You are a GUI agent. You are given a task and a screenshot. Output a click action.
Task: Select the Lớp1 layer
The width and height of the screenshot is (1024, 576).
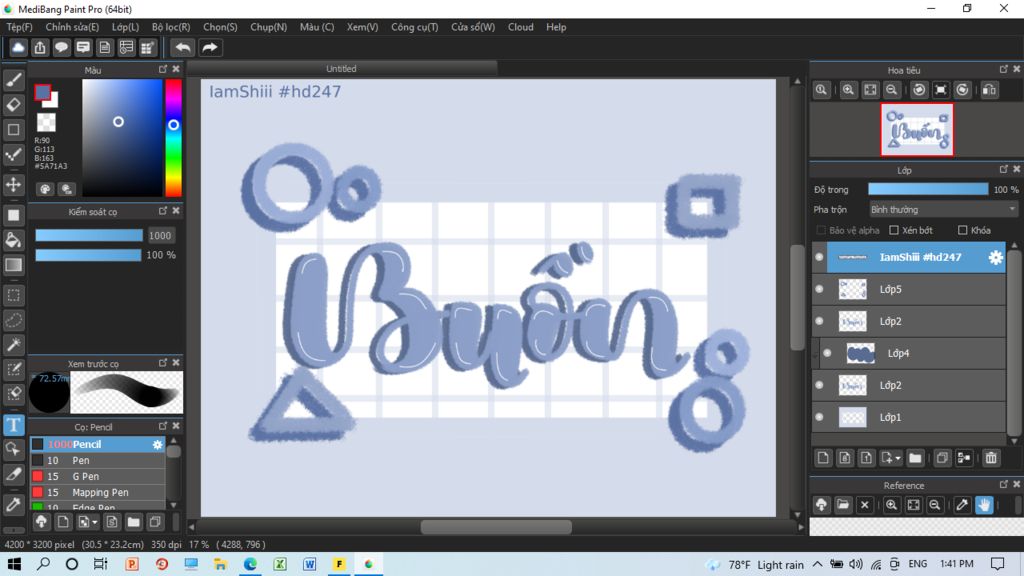[908, 417]
